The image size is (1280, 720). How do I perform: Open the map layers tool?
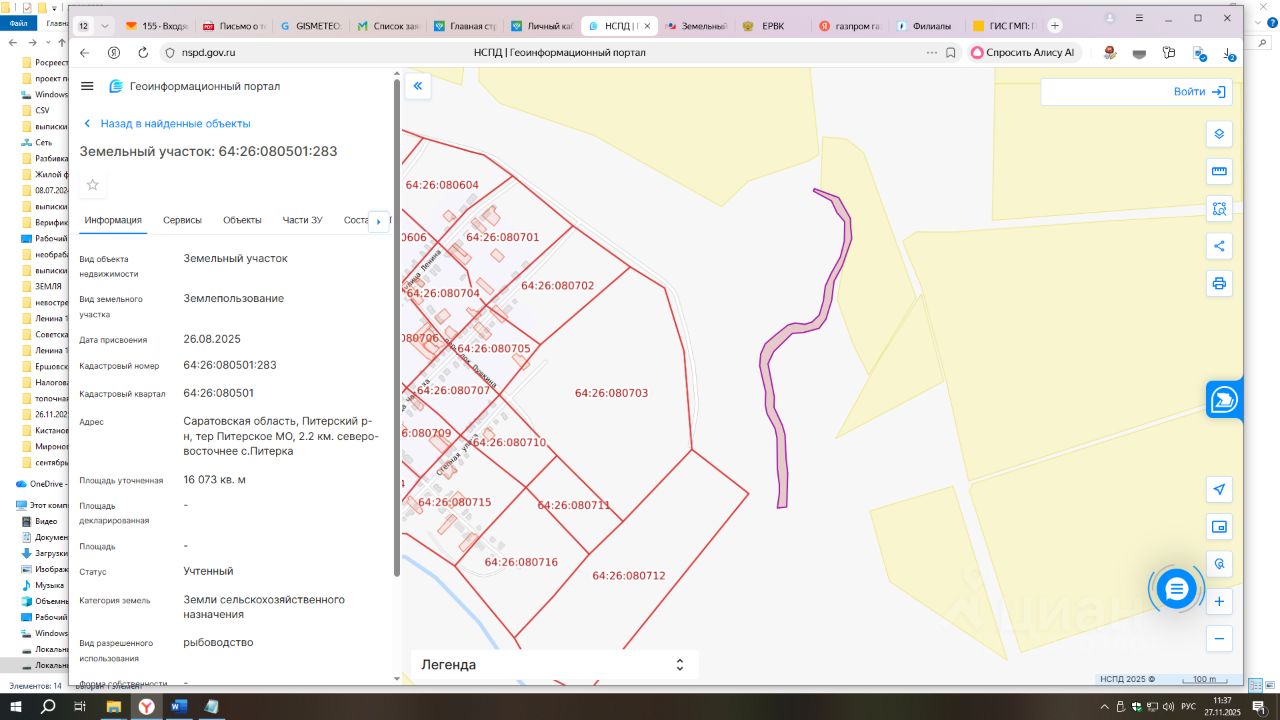point(1219,134)
